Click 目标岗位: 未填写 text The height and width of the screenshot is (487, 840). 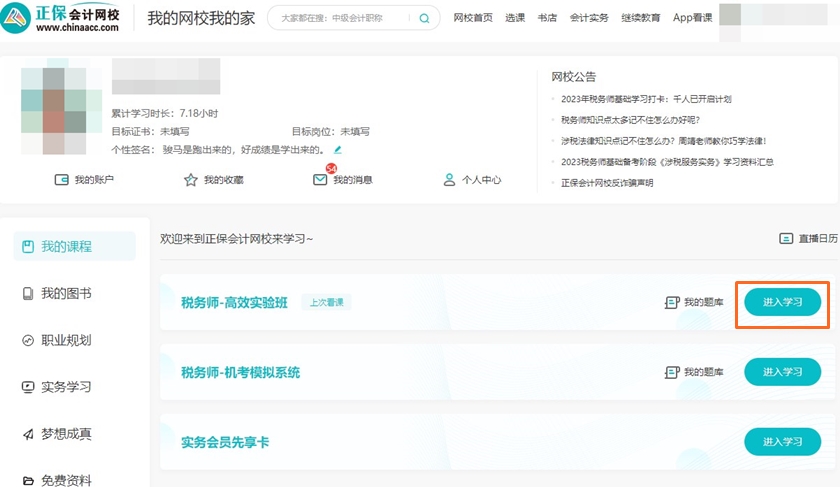[x=331, y=132]
